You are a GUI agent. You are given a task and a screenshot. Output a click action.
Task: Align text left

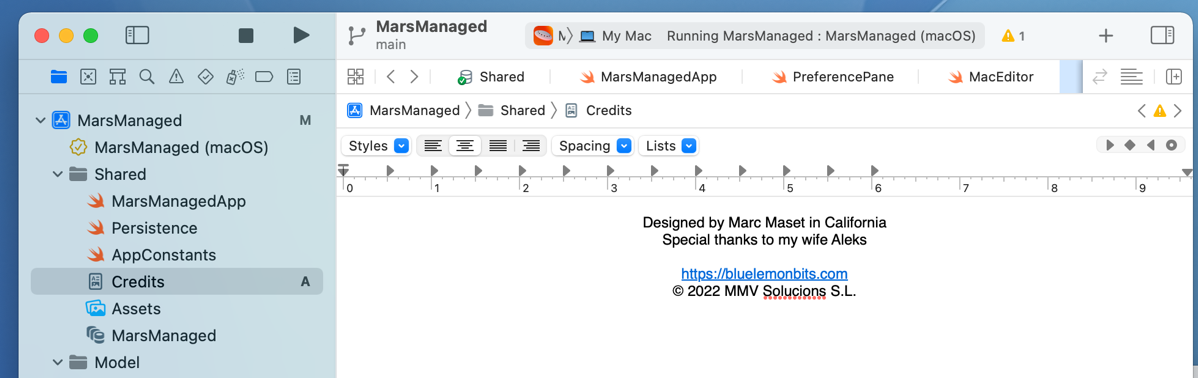click(433, 146)
